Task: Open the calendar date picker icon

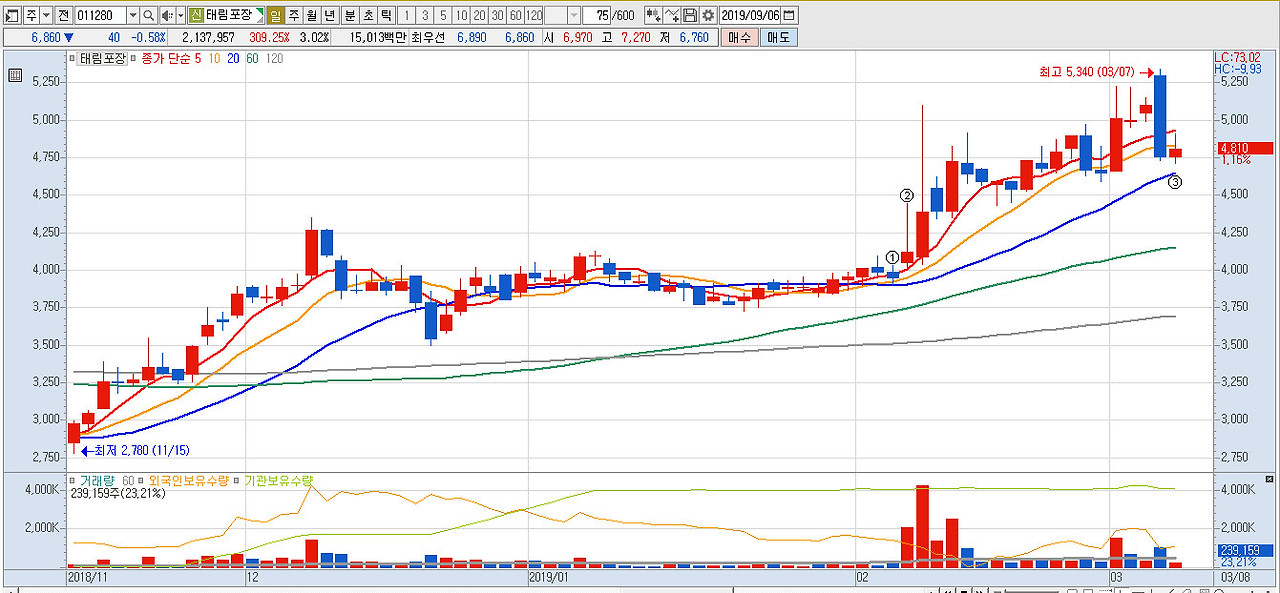Action: 789,16
